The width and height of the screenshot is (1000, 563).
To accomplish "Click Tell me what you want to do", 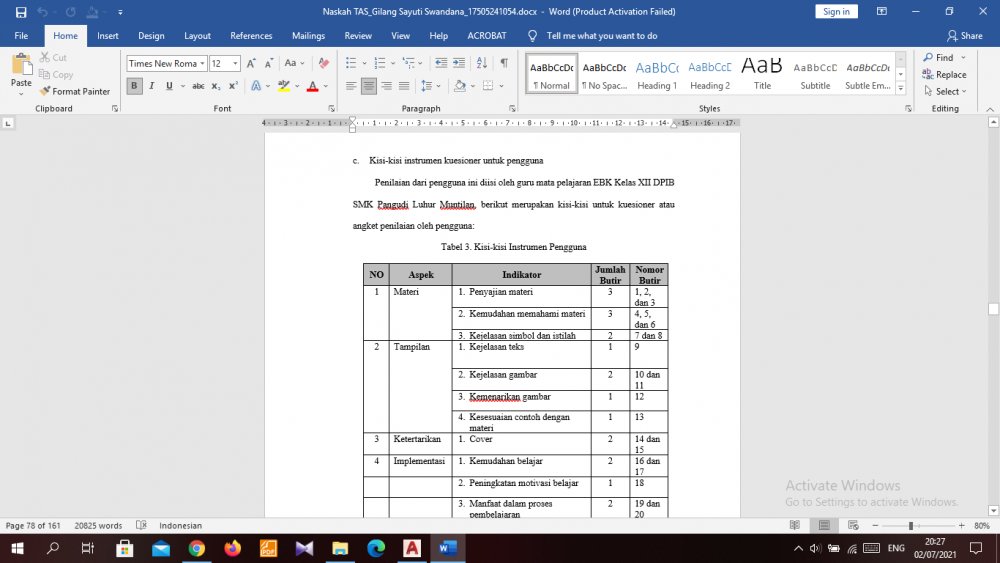I will 601,36.
